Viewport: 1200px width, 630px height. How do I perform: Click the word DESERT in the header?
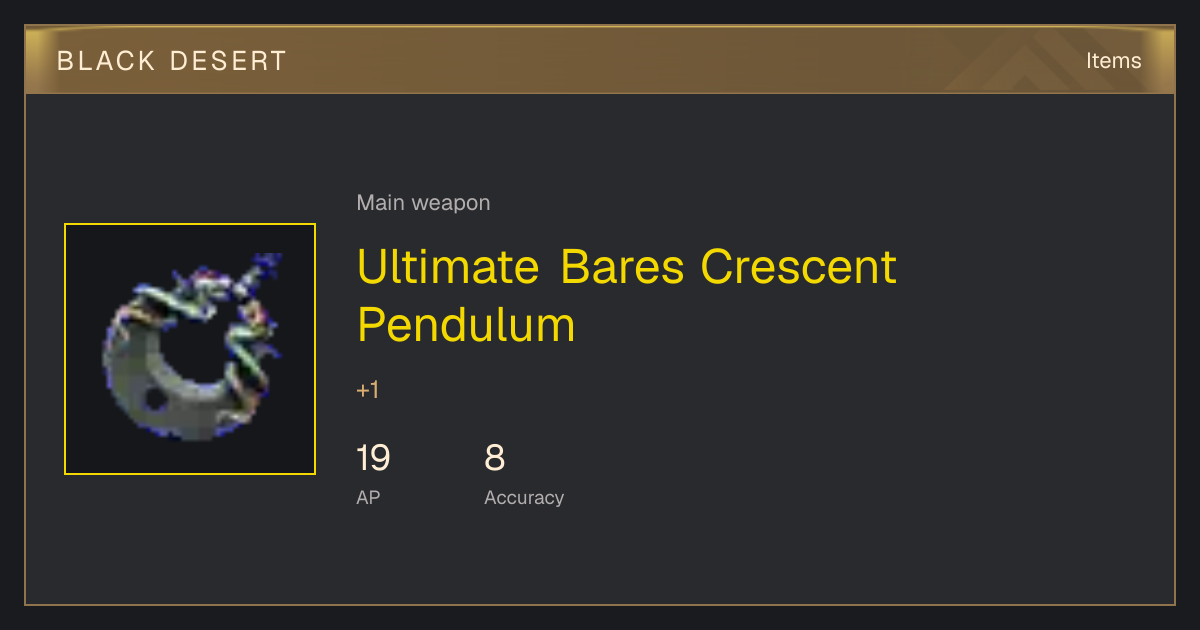pyautogui.click(x=228, y=61)
